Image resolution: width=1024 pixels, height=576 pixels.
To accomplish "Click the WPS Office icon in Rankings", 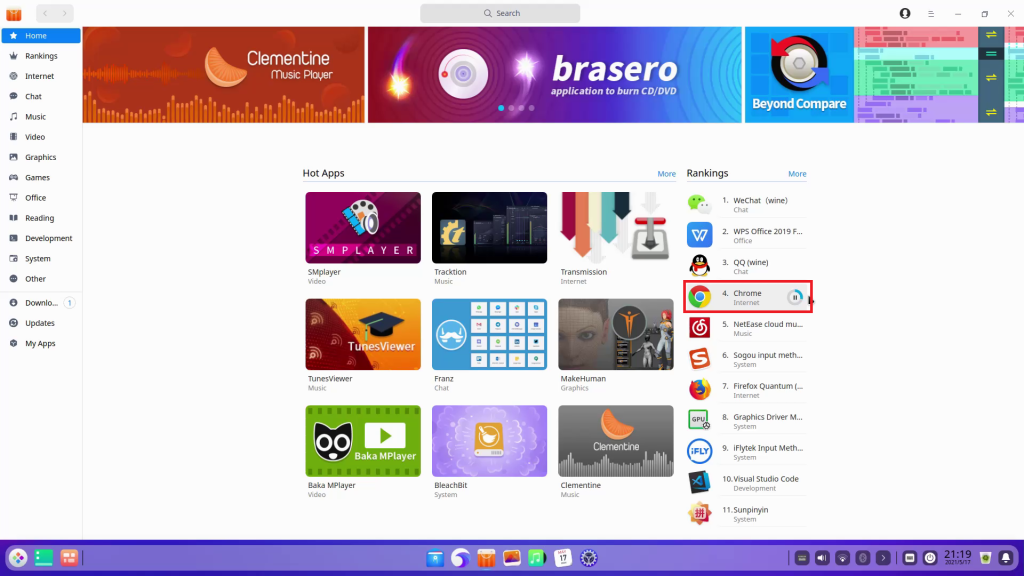I will click(699, 235).
